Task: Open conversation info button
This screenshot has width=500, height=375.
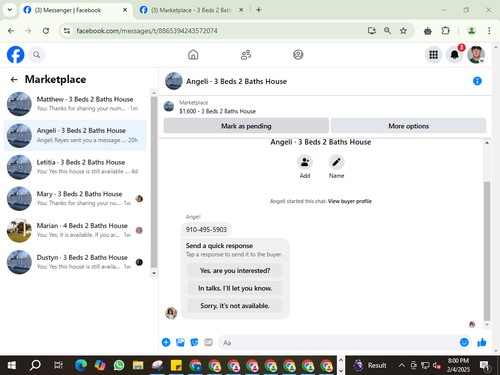Action: click(477, 81)
